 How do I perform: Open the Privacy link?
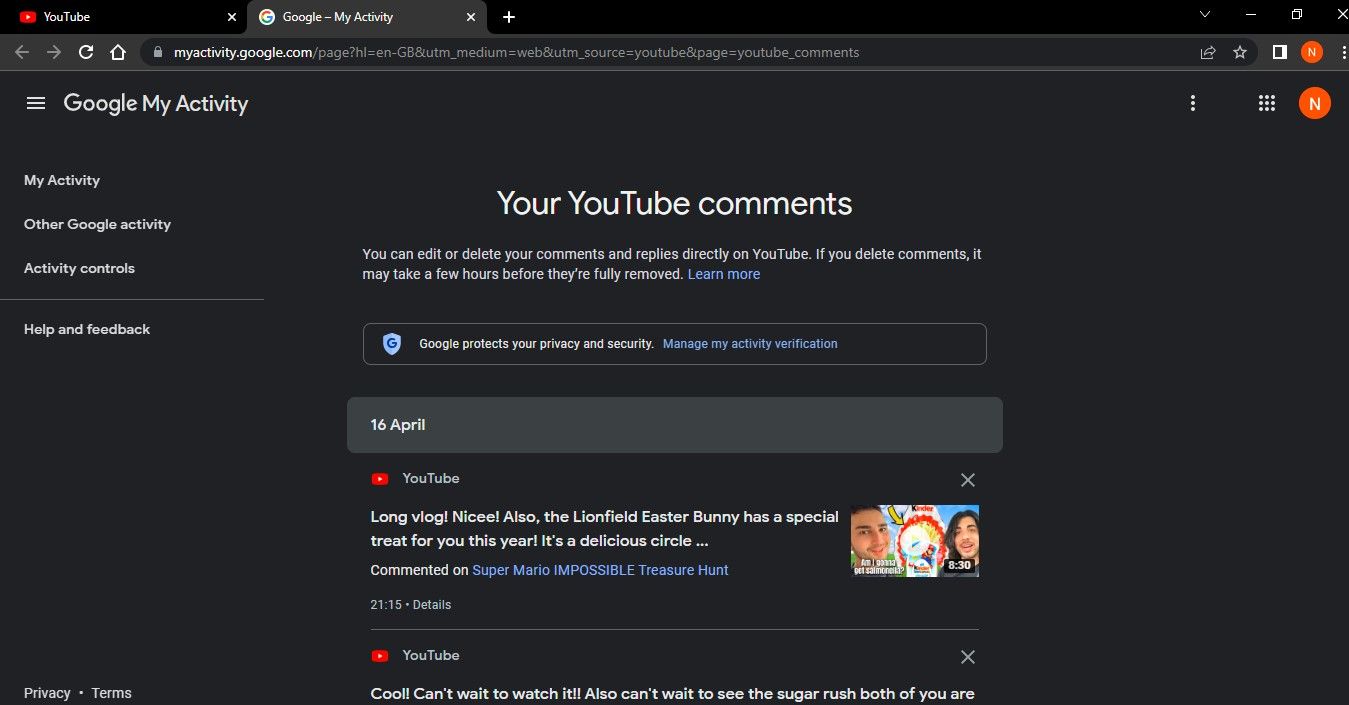pyautogui.click(x=47, y=693)
